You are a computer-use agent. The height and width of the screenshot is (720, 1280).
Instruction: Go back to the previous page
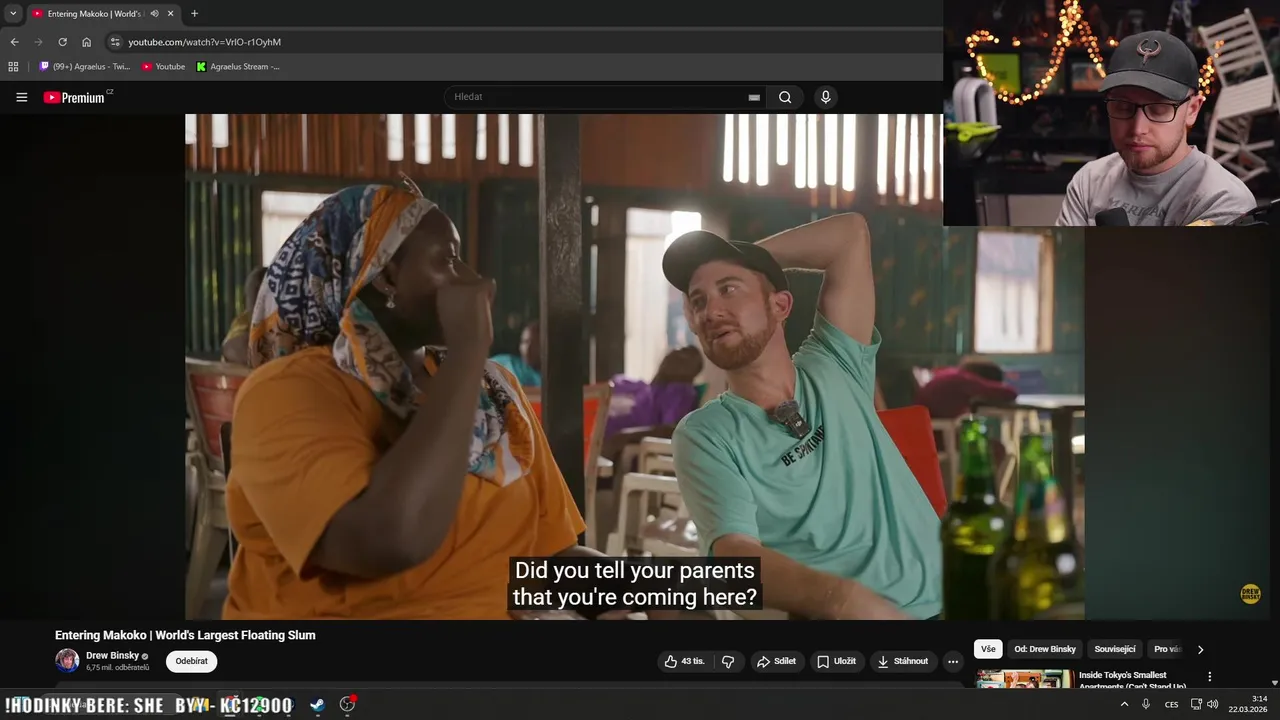click(x=14, y=42)
